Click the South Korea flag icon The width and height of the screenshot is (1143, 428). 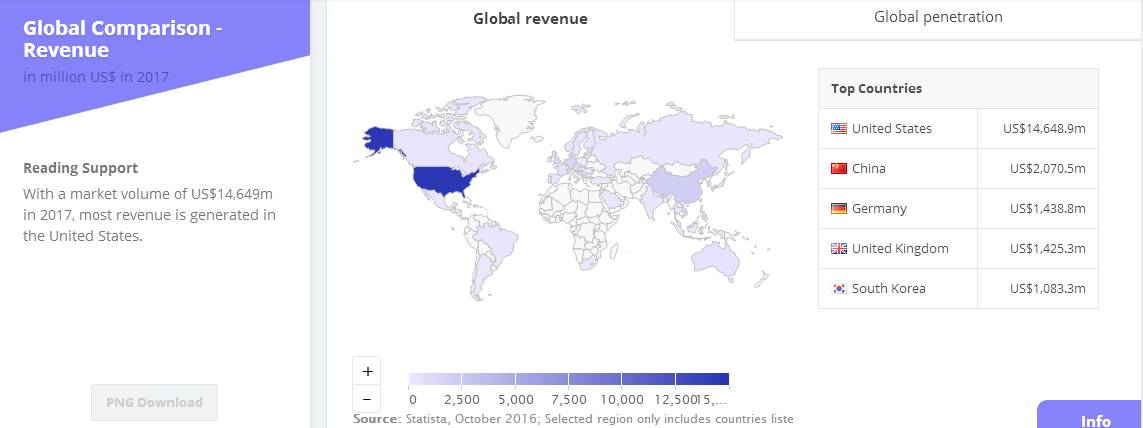838,289
